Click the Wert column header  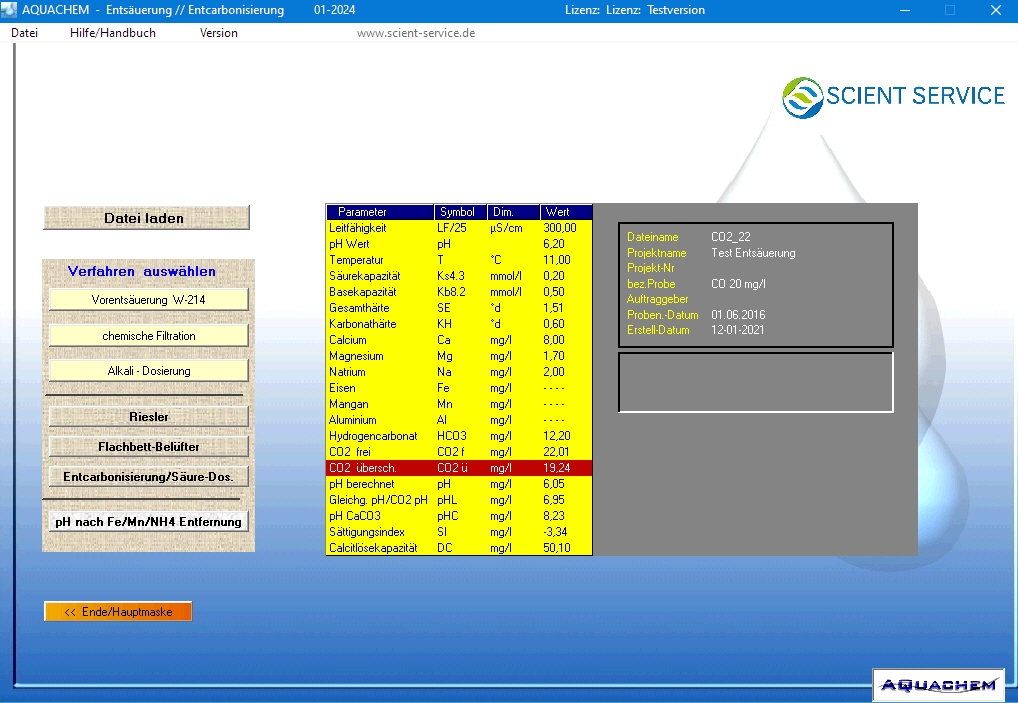click(x=566, y=212)
